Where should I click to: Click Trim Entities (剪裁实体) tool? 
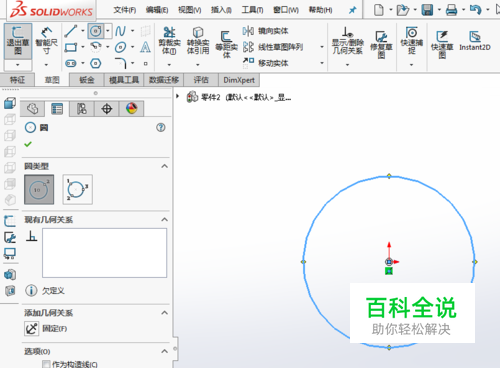tap(169, 41)
